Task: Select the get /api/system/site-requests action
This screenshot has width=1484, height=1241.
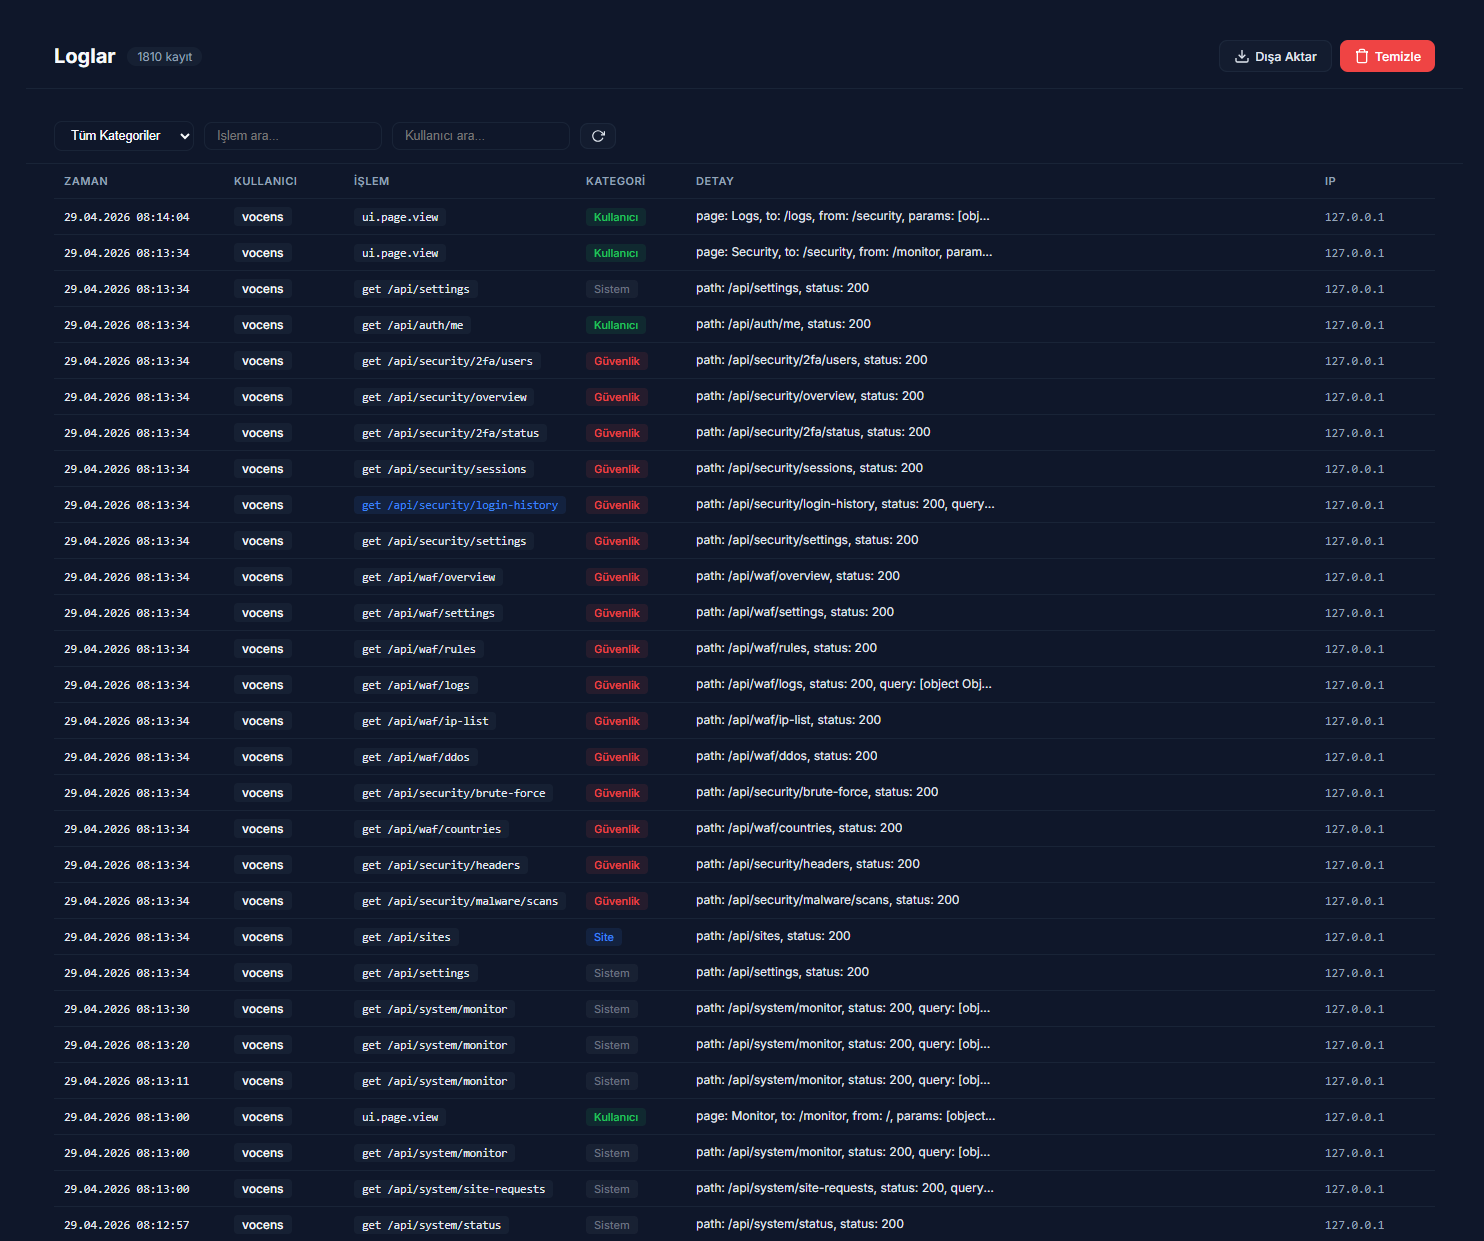Action: [x=453, y=1189]
